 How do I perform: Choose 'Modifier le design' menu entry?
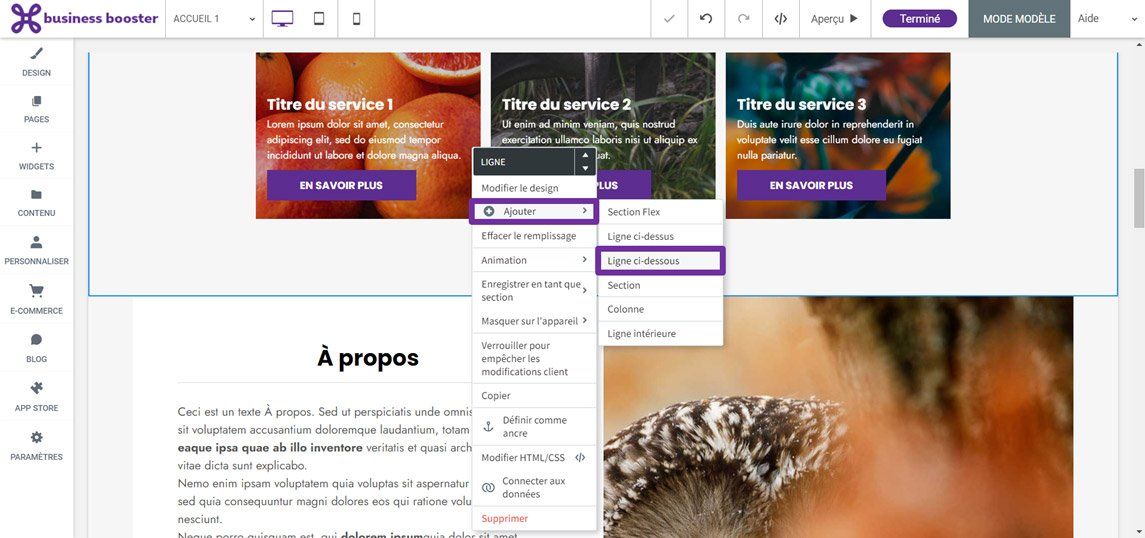(x=534, y=188)
